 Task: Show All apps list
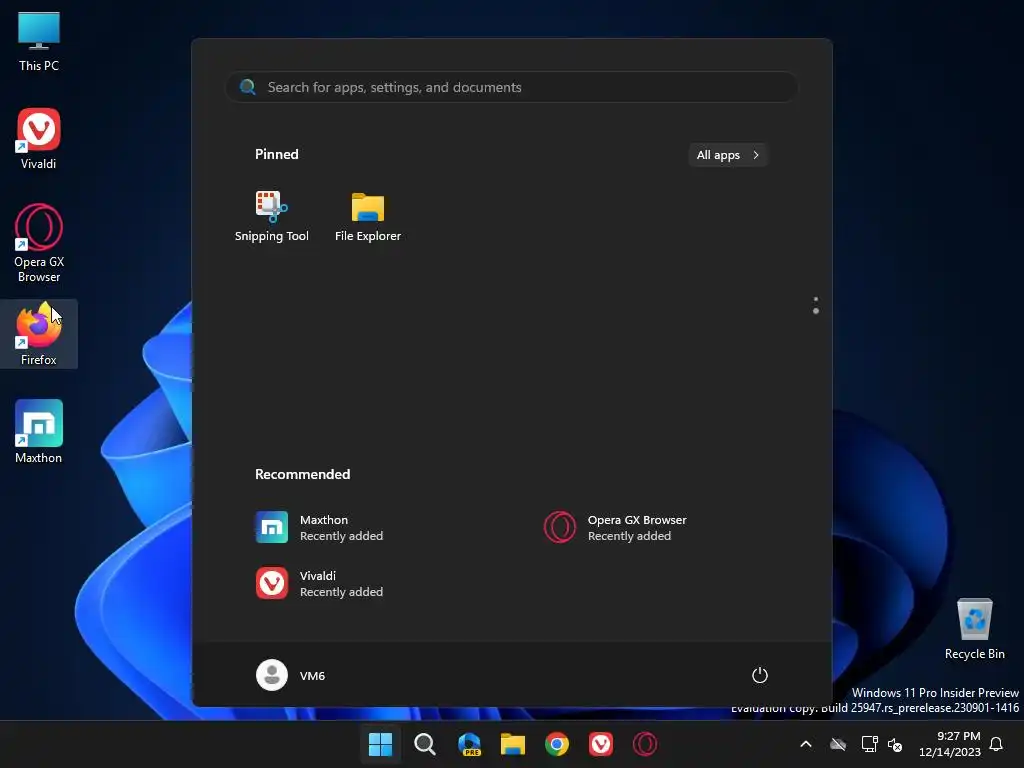click(x=728, y=155)
